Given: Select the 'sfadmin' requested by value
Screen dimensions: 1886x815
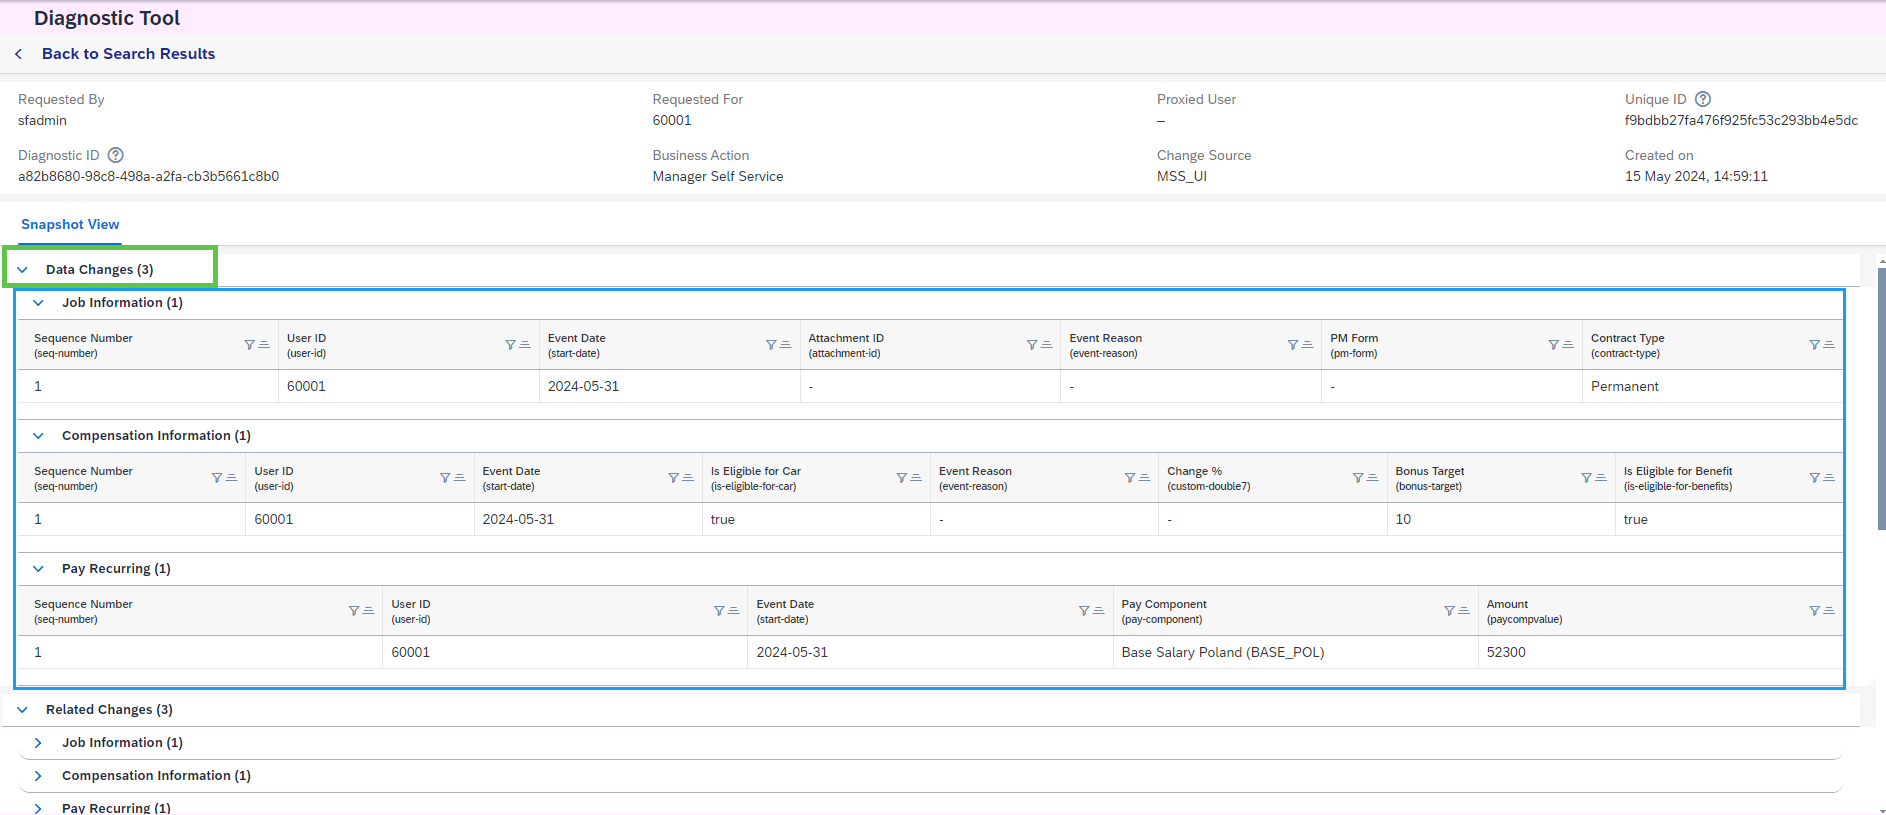Looking at the screenshot, I should 43,121.
